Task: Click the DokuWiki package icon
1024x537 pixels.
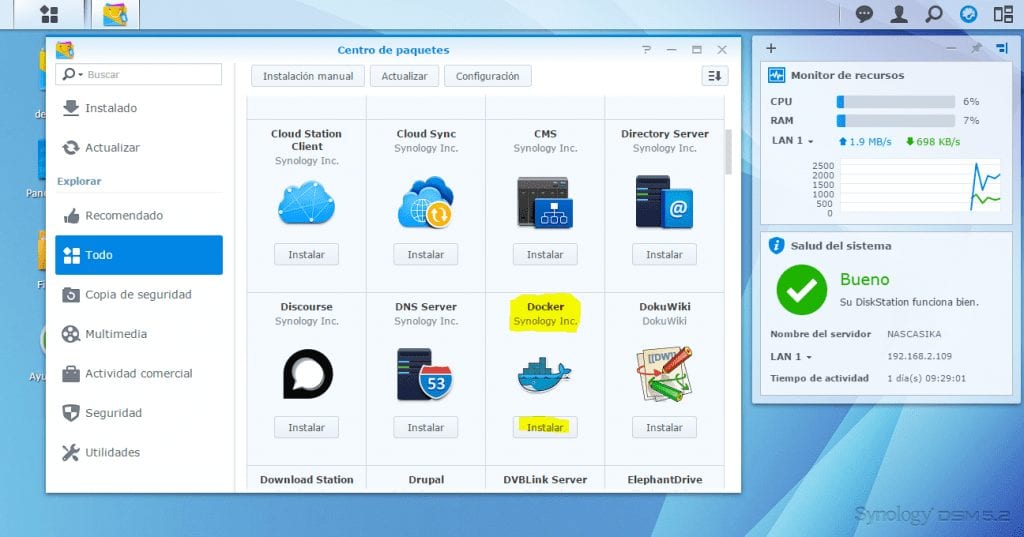Action: pyautogui.click(x=664, y=374)
